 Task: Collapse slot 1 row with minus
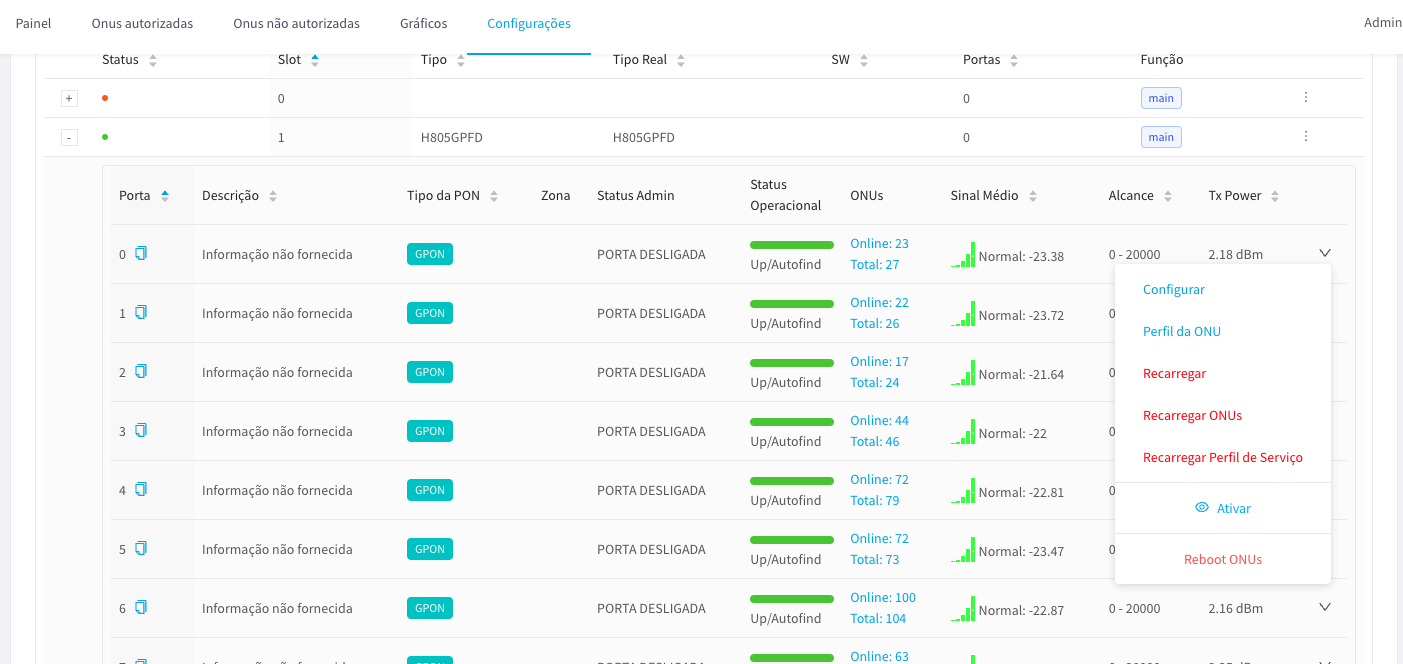pyautogui.click(x=69, y=137)
